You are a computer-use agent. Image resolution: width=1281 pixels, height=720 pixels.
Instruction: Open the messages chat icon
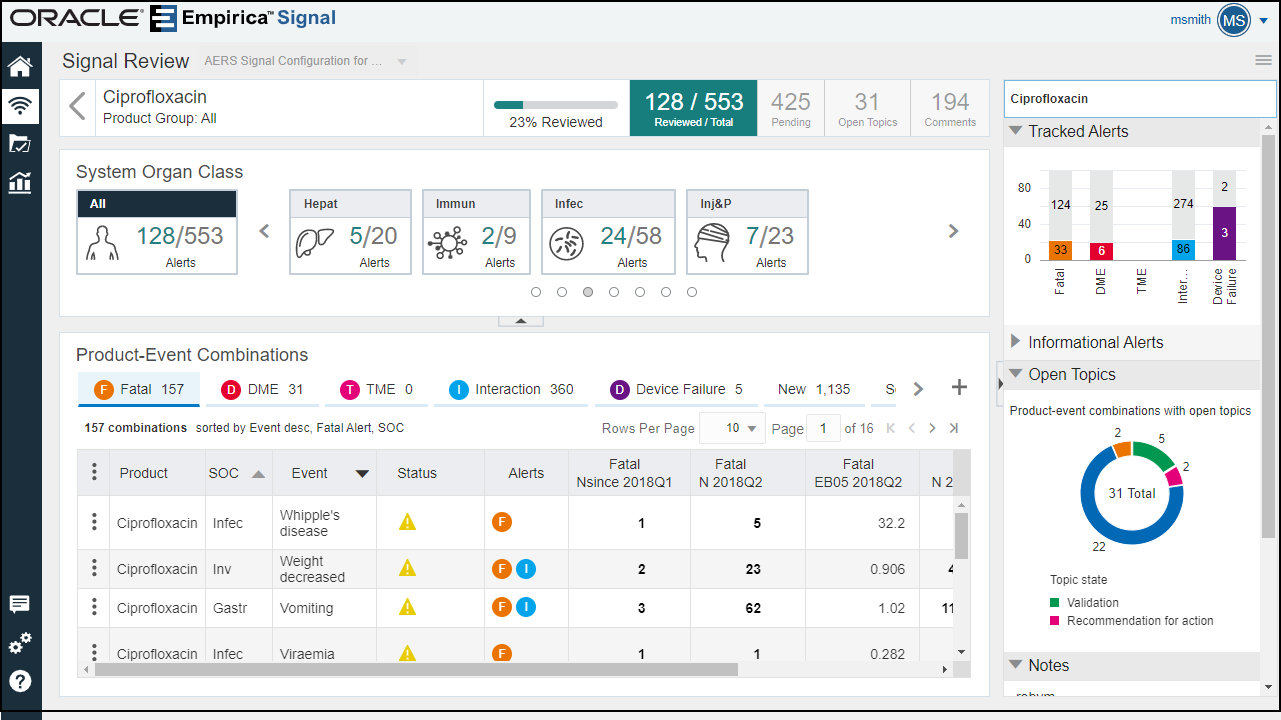click(x=20, y=604)
